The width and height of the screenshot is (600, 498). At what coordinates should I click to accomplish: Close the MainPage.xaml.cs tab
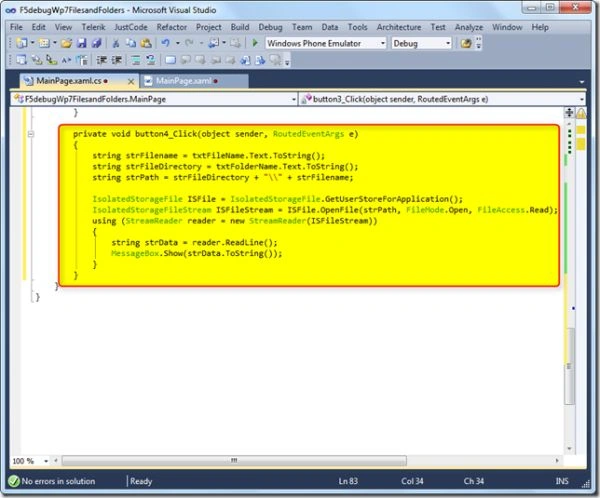[131, 81]
